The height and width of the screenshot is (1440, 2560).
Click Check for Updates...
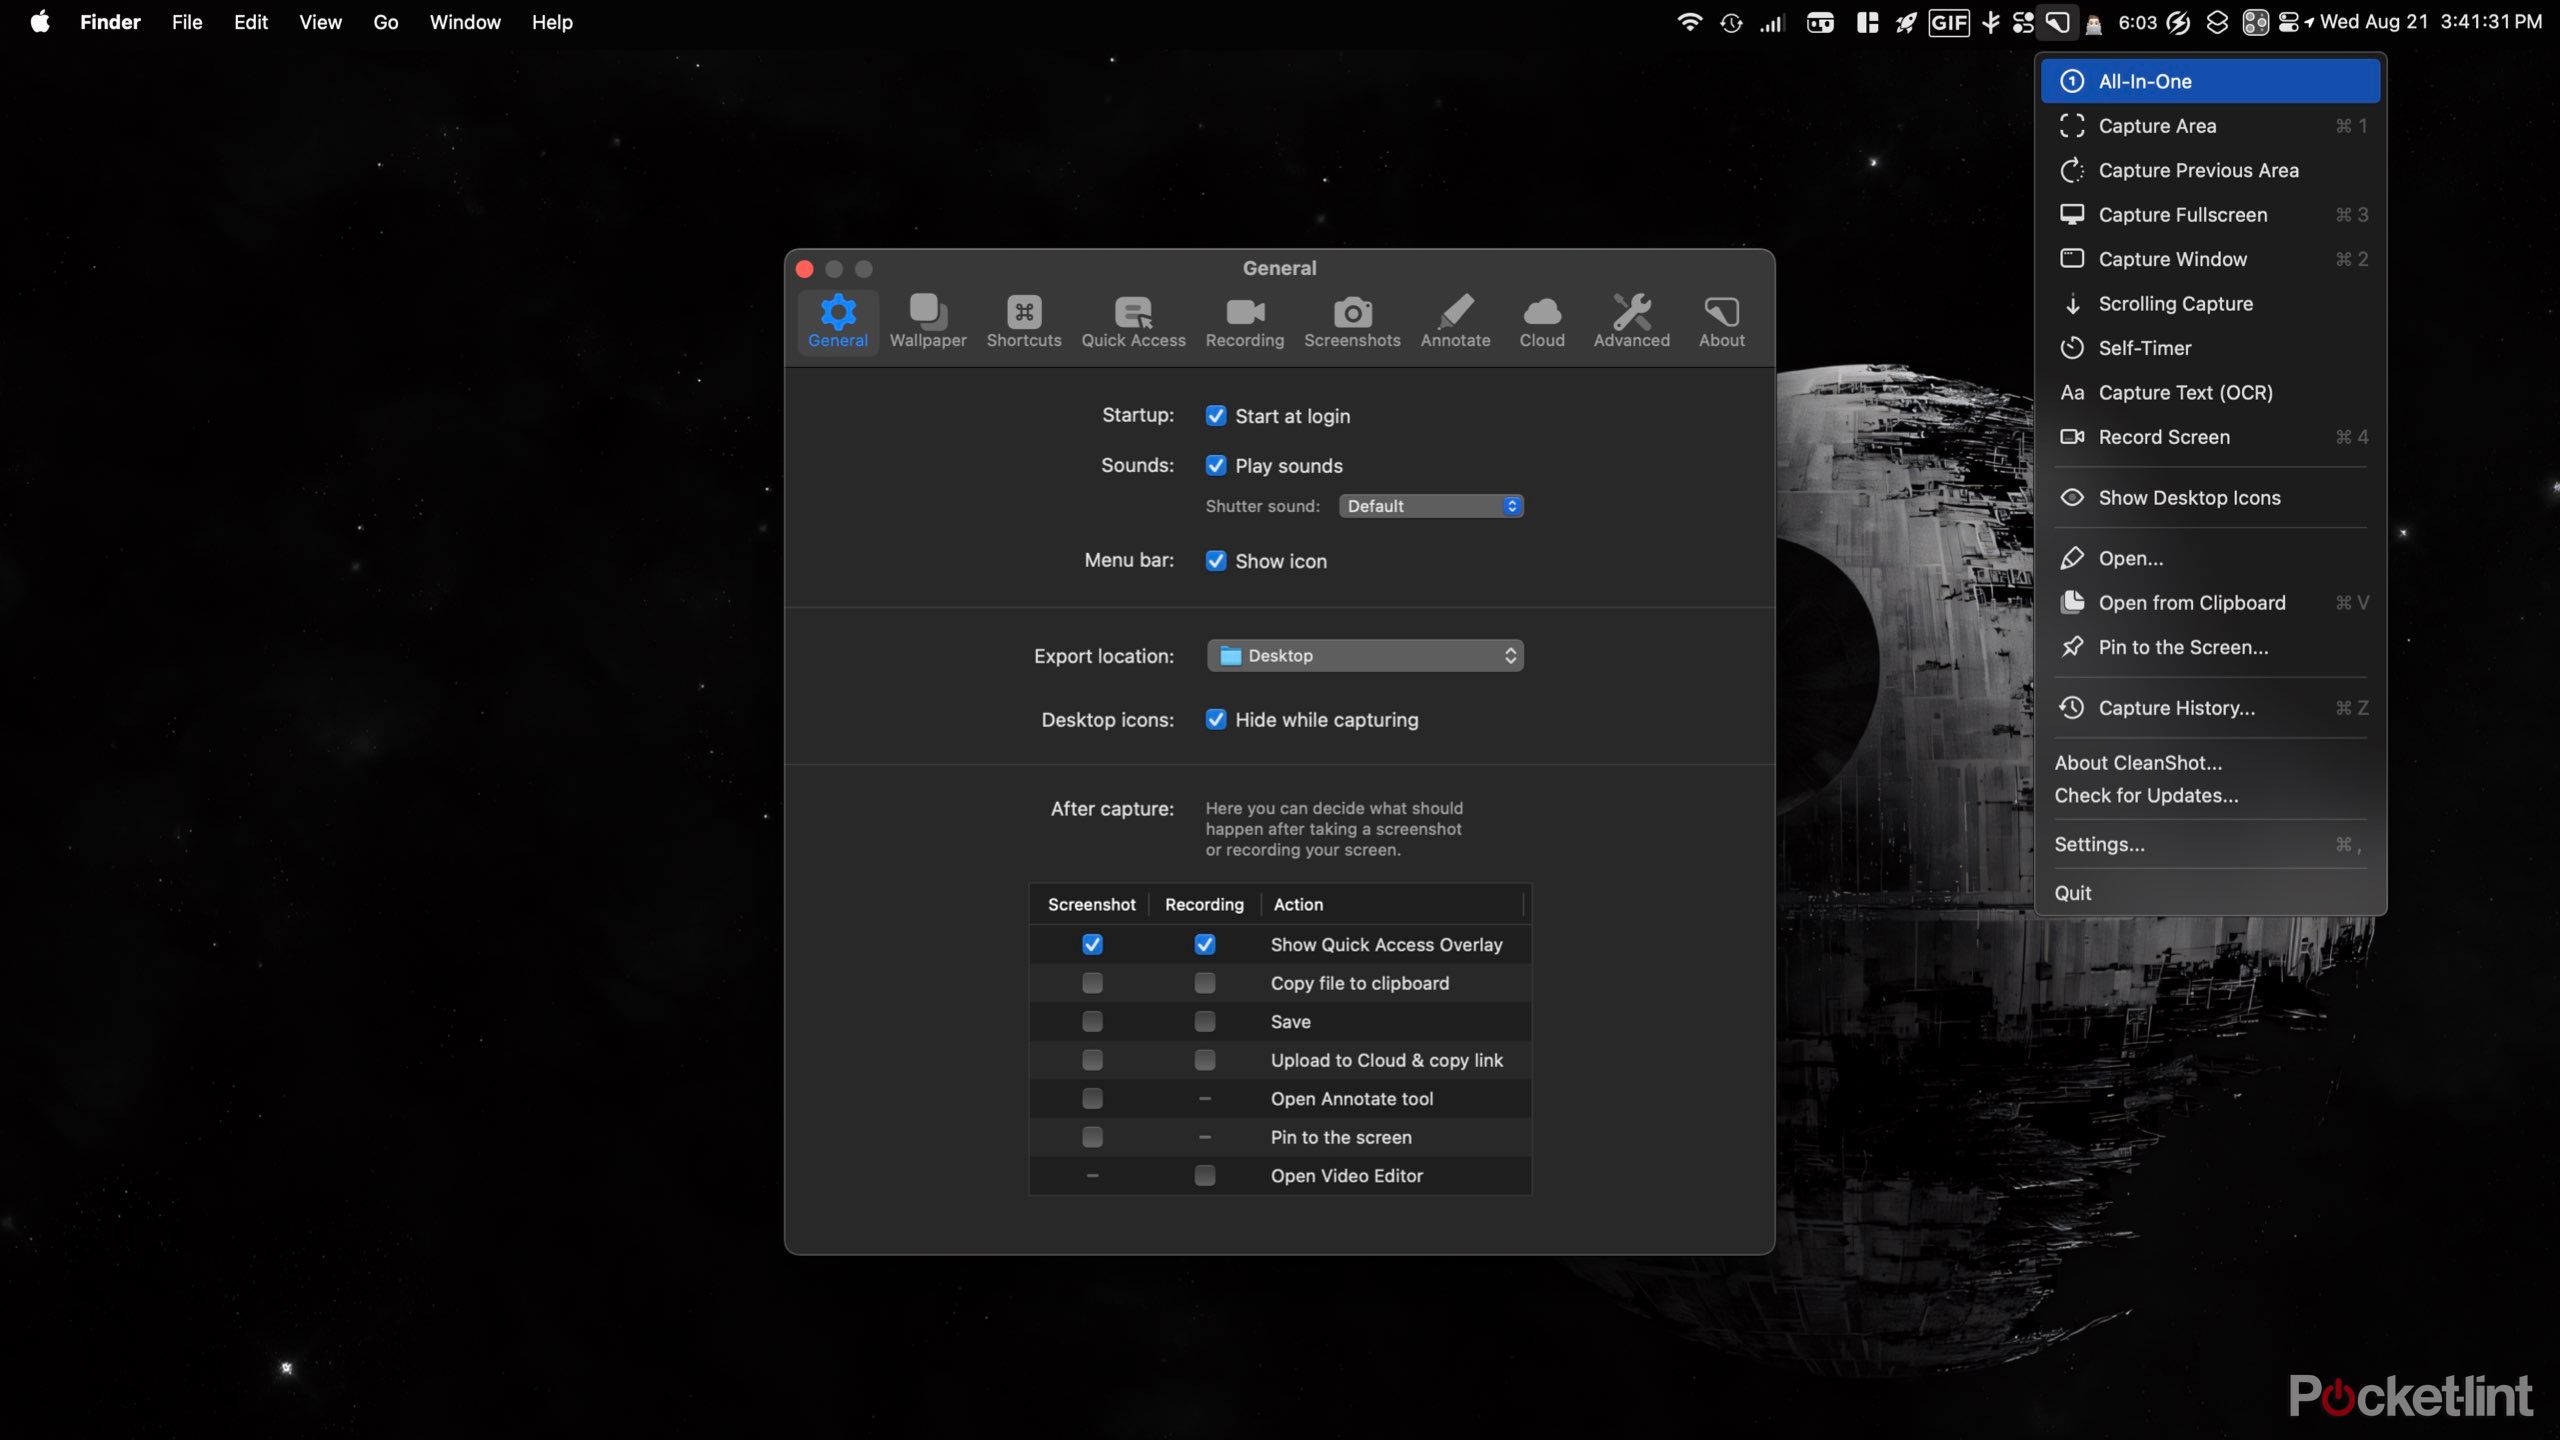pyautogui.click(x=2210, y=796)
